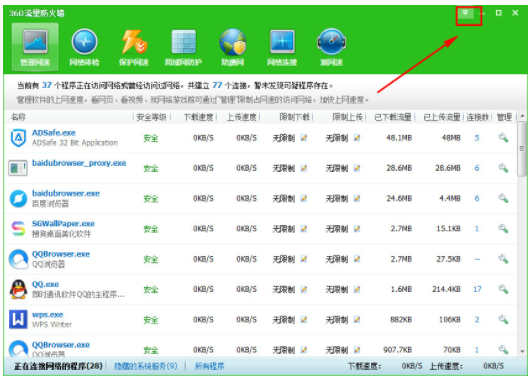Screen dimensions: 532x385
Task: Sort by the 安全等级 column header
Action: point(151,117)
